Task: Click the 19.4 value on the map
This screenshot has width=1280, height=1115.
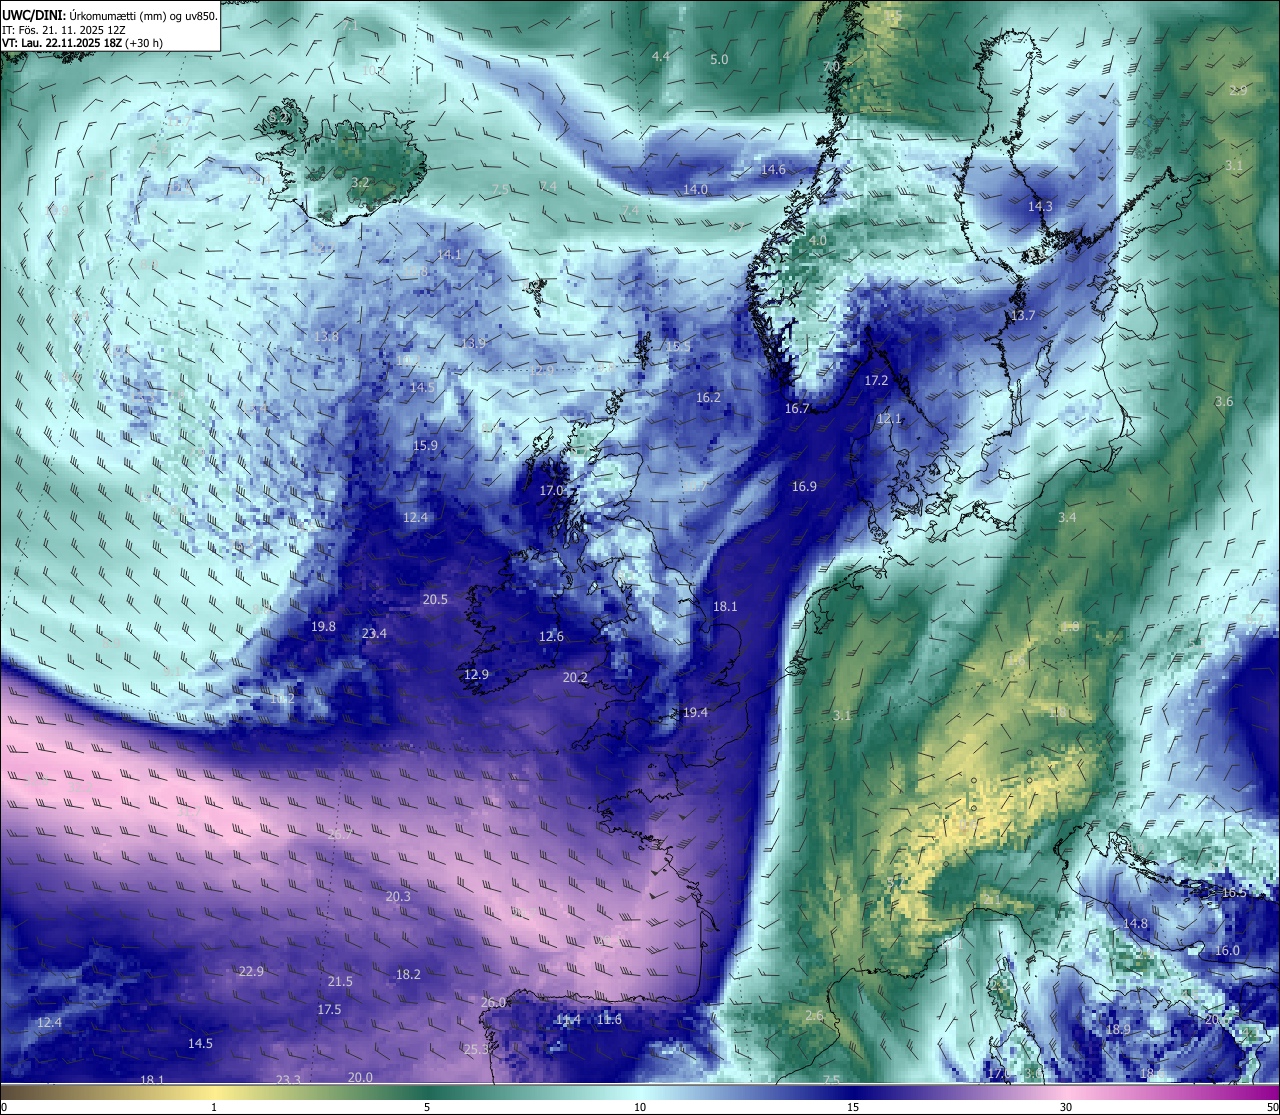Action: 695,713
